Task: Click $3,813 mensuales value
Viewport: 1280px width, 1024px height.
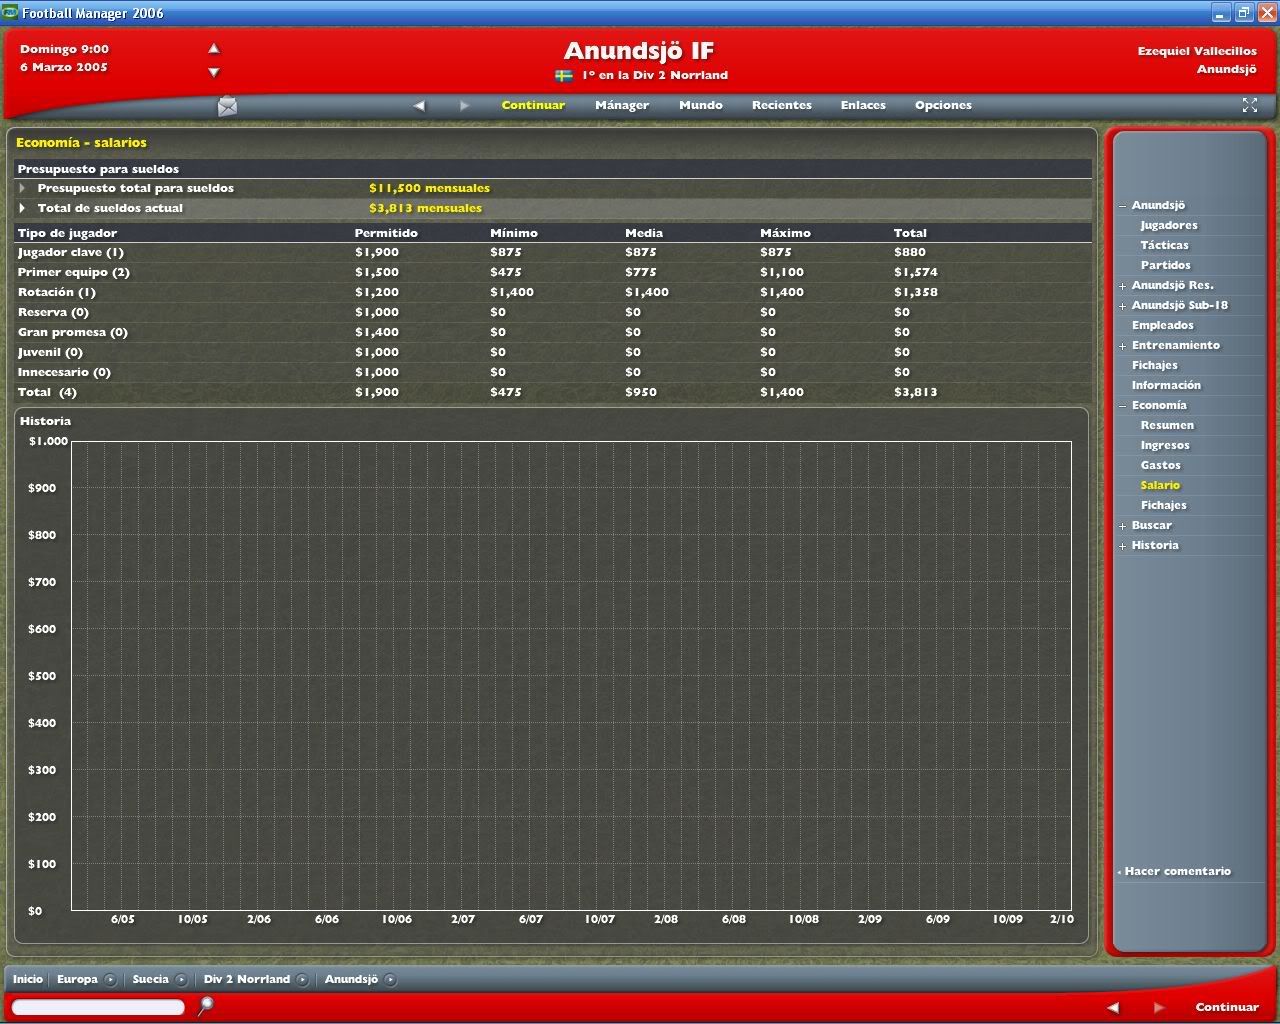Action: pos(425,208)
